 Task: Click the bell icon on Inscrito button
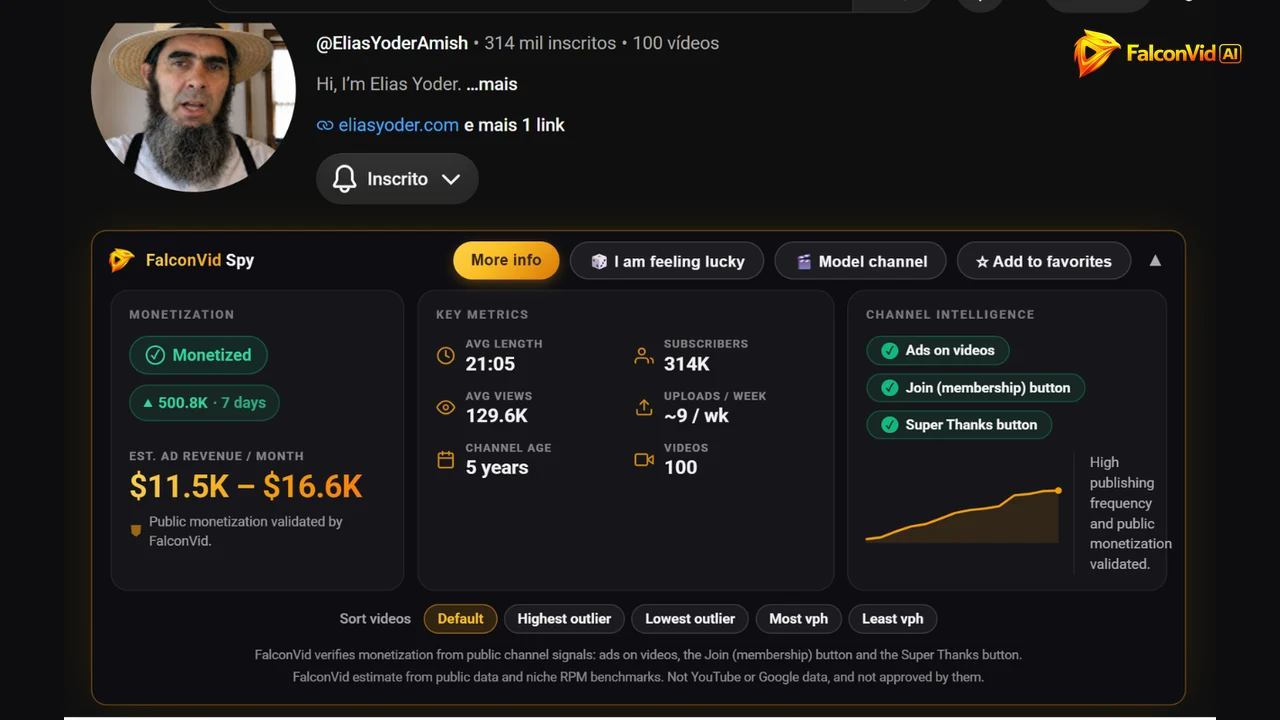[345, 179]
